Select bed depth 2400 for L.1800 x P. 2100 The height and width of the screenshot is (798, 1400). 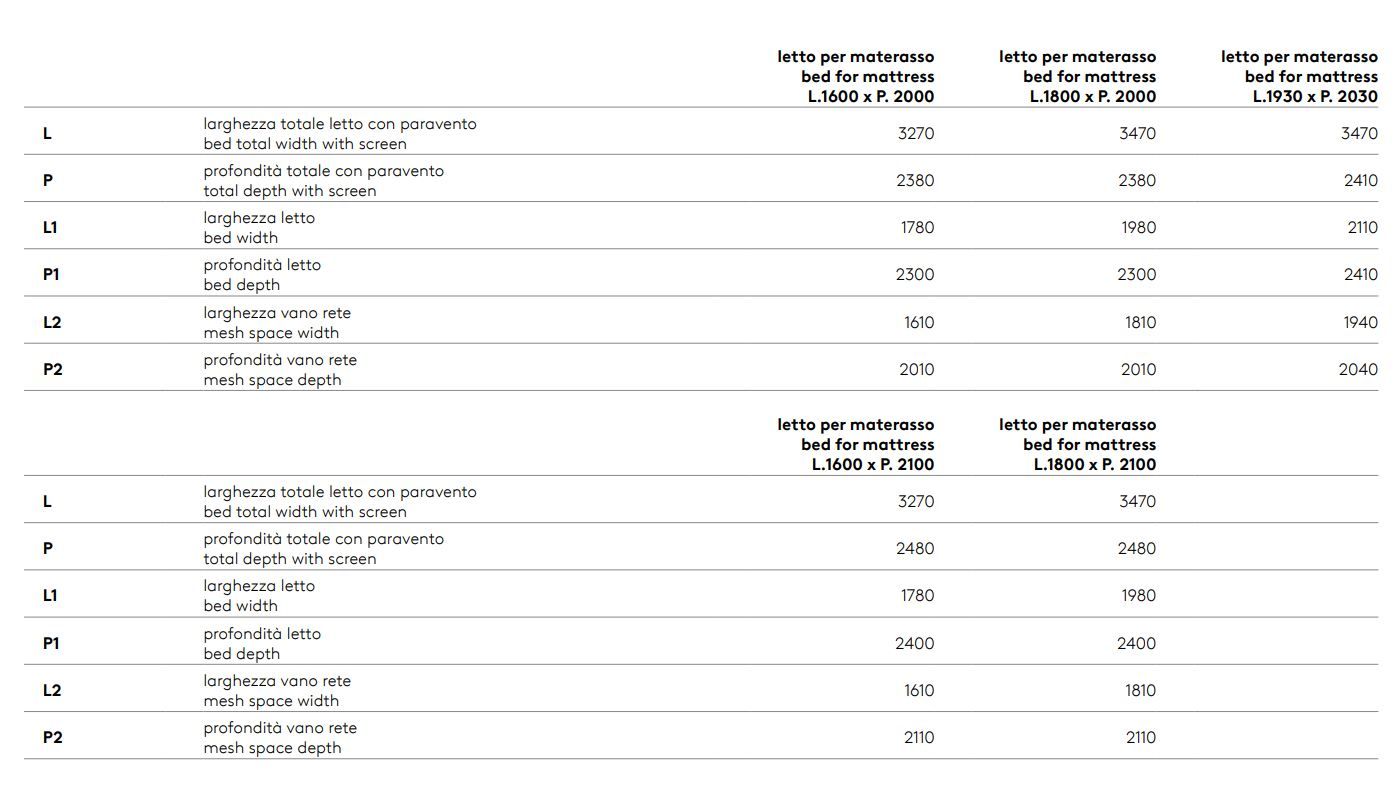pos(1137,643)
